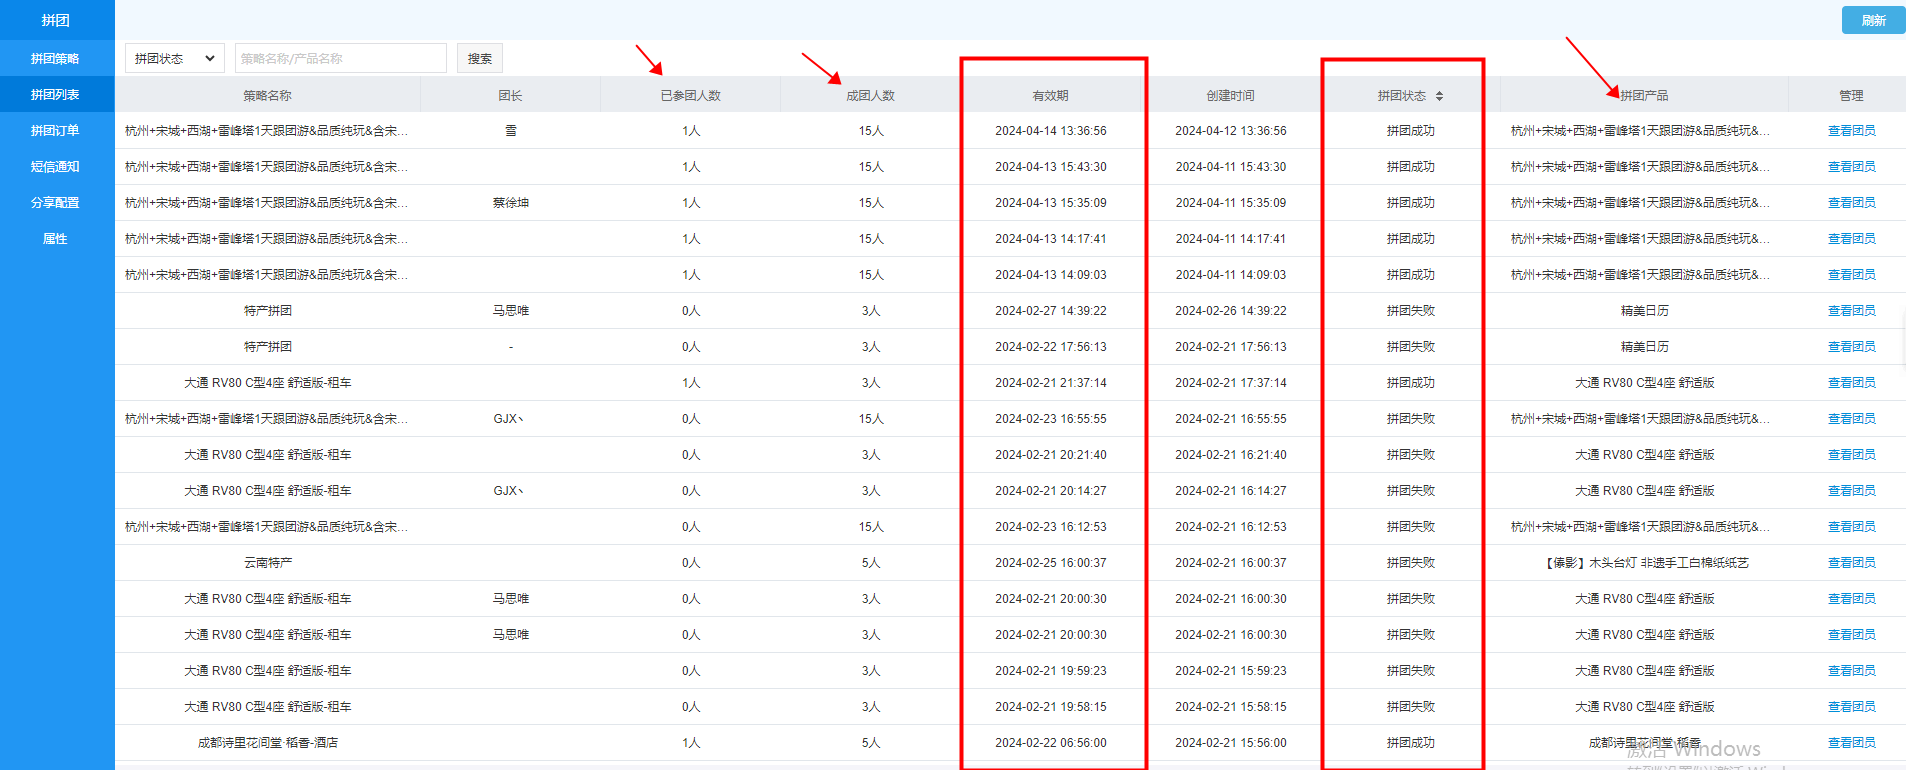The image size is (1906, 770).
Task: Open 分享配置 sidebar item
Action: 55,203
